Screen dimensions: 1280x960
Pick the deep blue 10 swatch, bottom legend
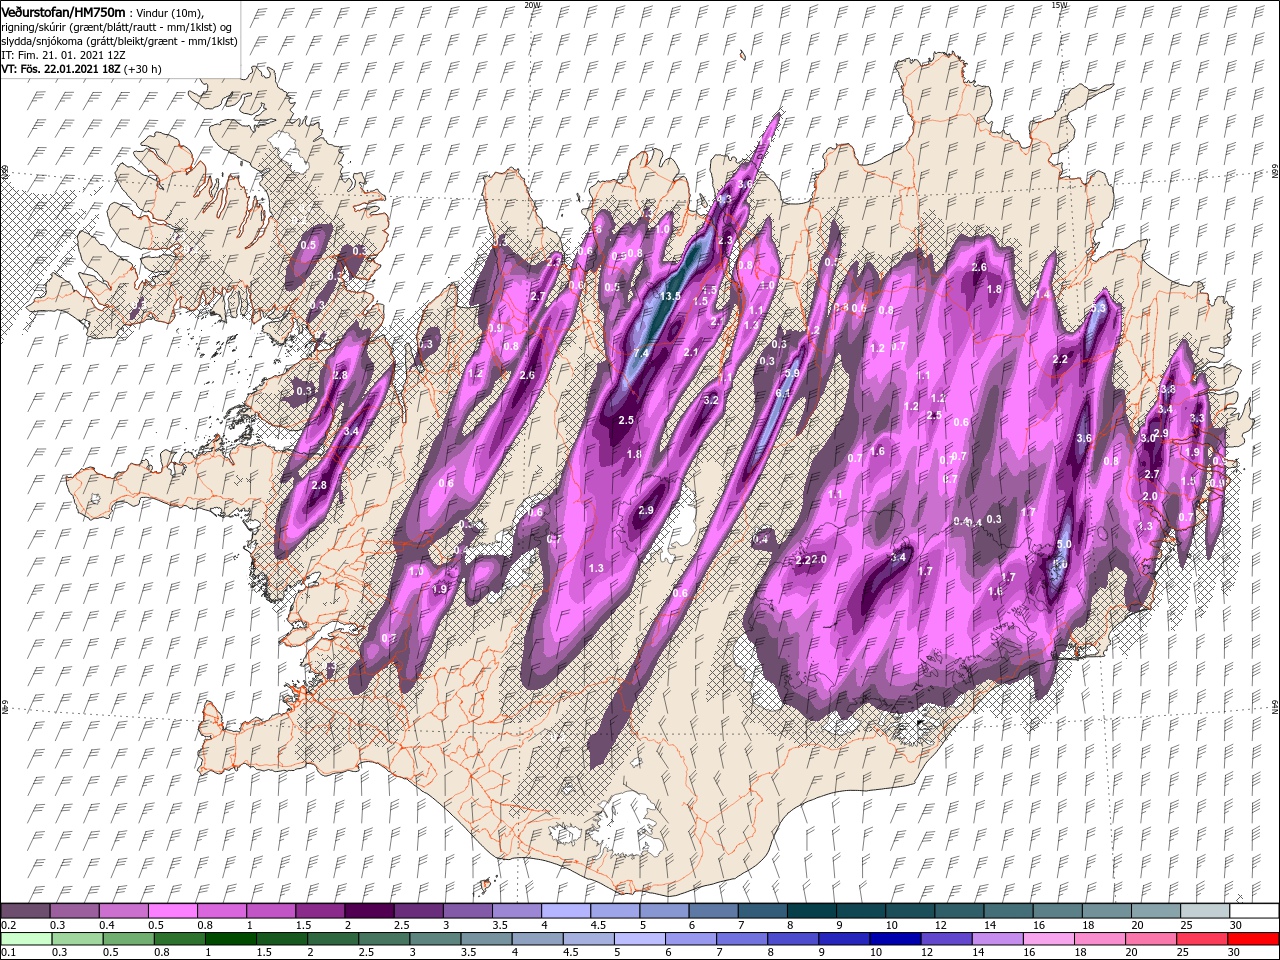pyautogui.click(x=895, y=938)
